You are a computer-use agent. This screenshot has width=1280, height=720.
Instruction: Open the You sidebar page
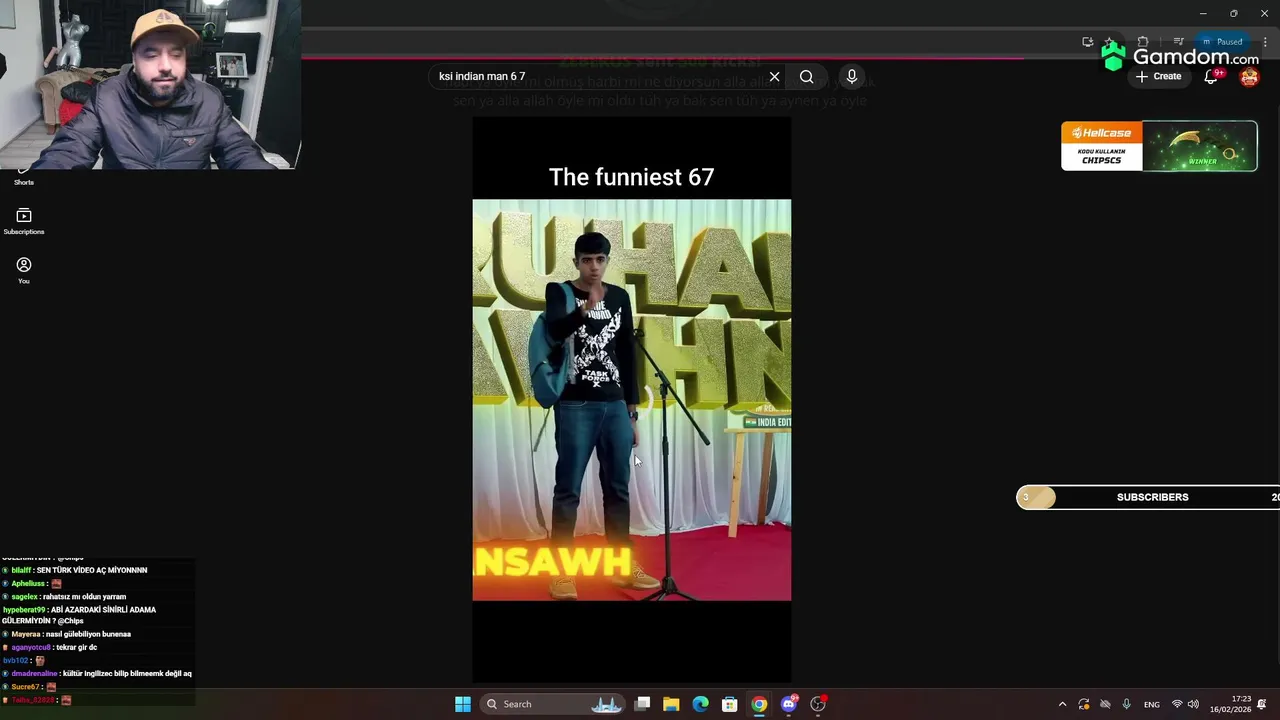pos(24,270)
